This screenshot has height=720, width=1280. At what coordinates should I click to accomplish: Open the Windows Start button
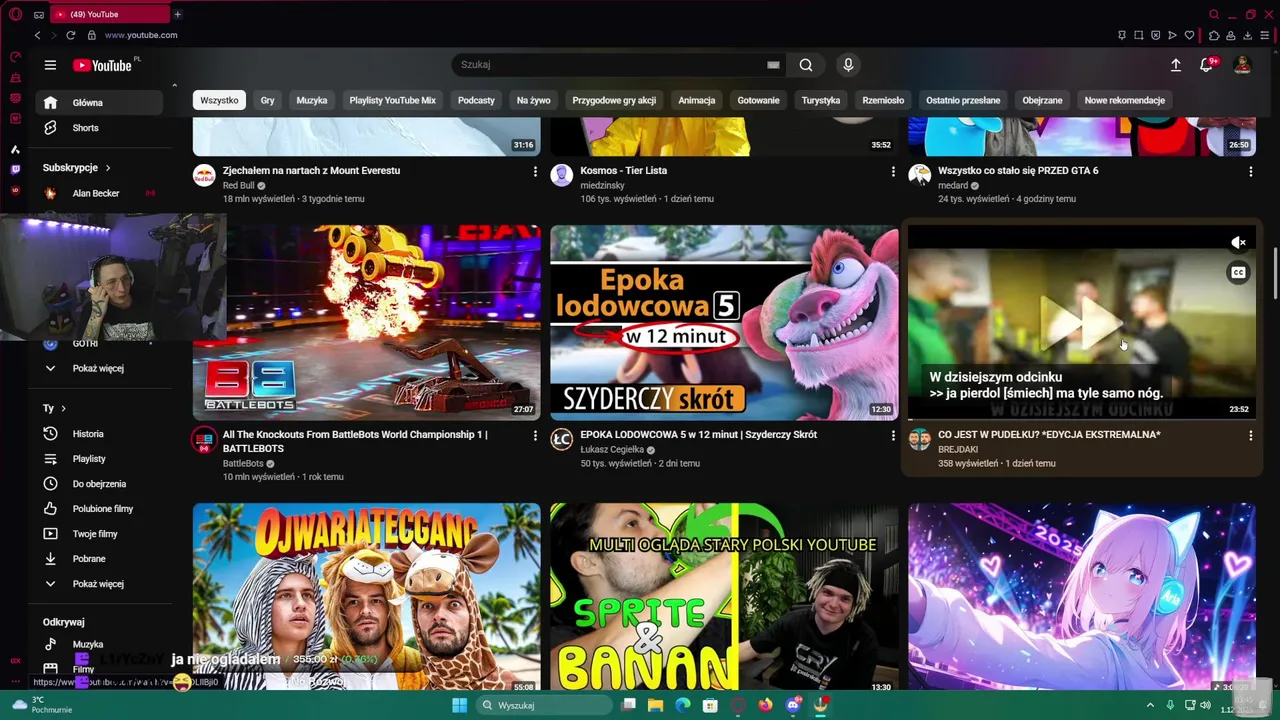(x=459, y=705)
